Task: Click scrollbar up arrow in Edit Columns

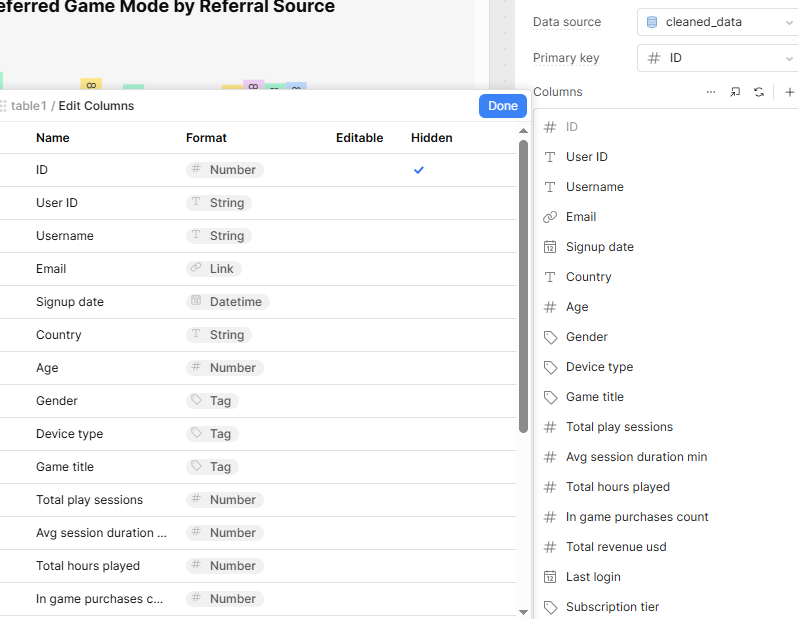Action: [523, 131]
